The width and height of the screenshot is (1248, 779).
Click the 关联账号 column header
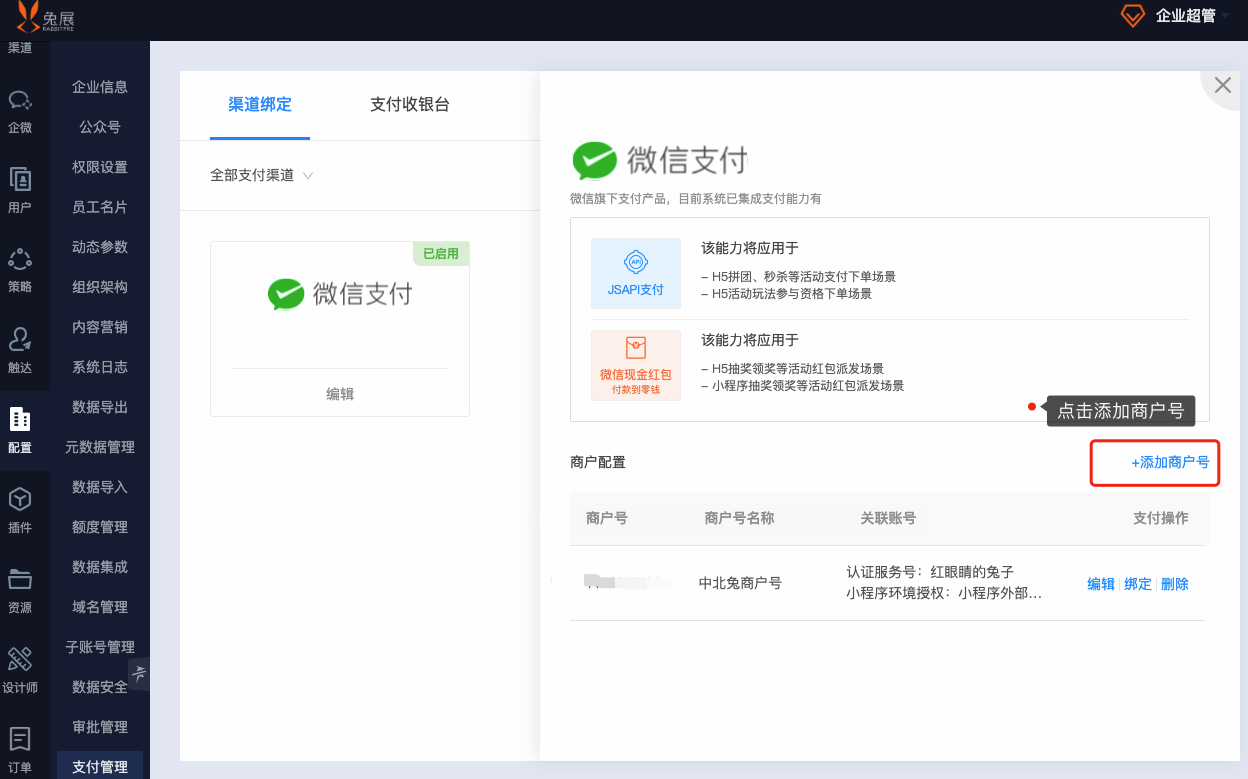pos(888,518)
